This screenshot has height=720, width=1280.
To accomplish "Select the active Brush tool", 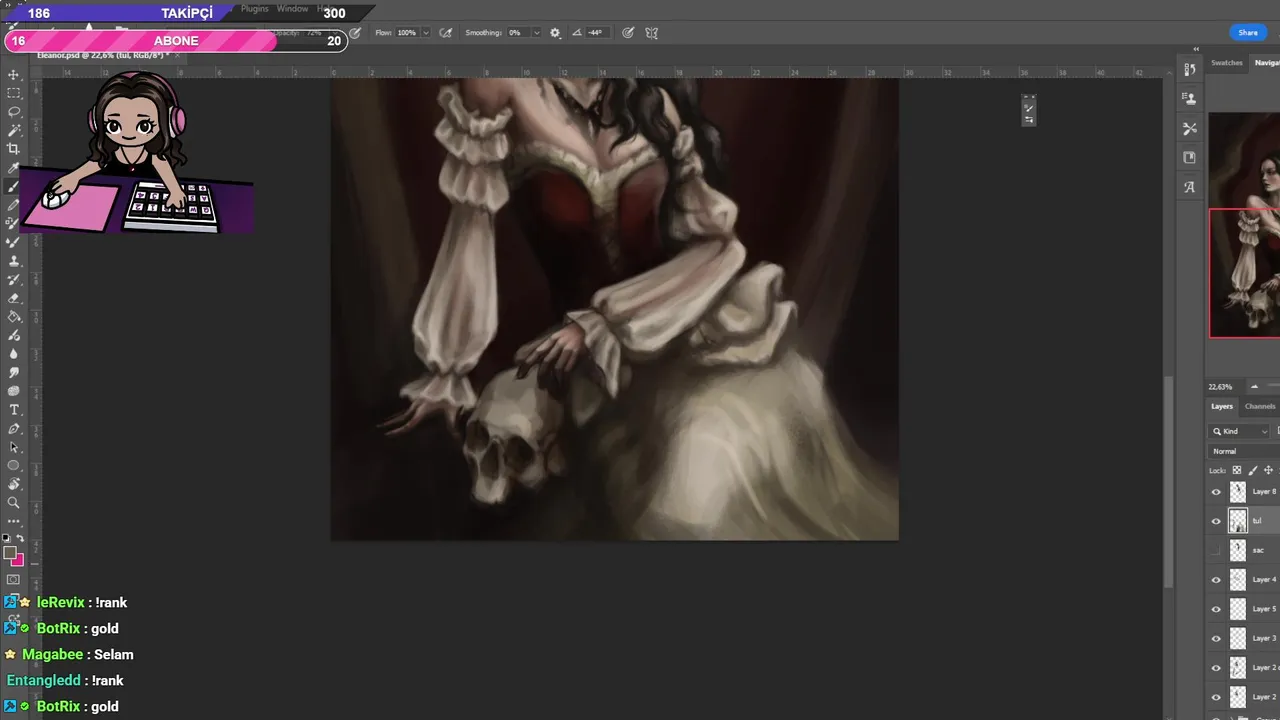I will pyautogui.click(x=14, y=186).
